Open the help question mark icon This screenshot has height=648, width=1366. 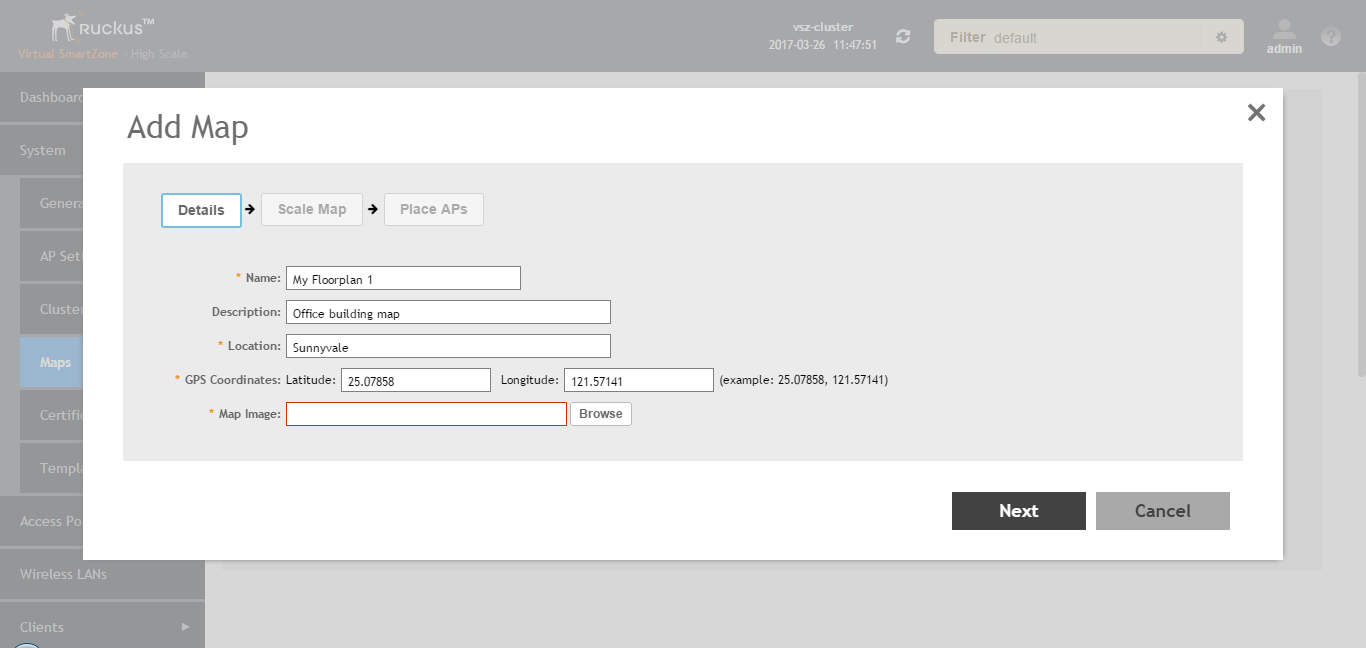point(1330,37)
